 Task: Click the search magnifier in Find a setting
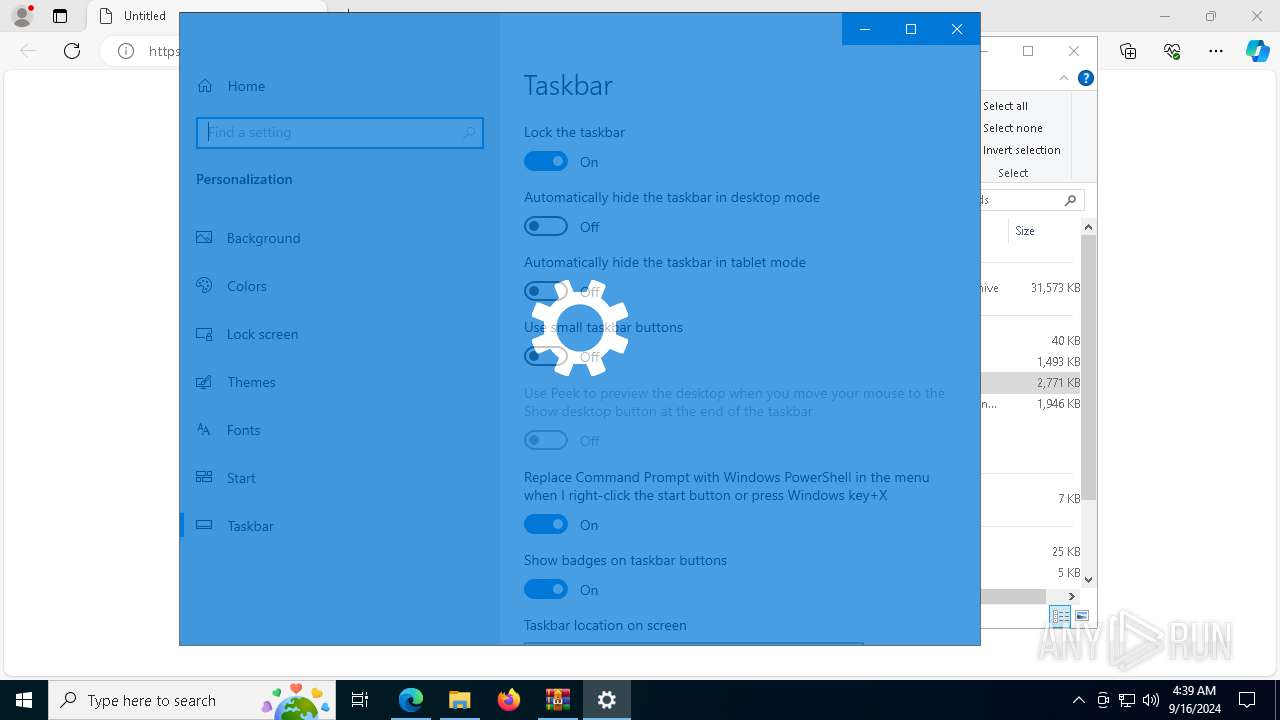tap(469, 132)
